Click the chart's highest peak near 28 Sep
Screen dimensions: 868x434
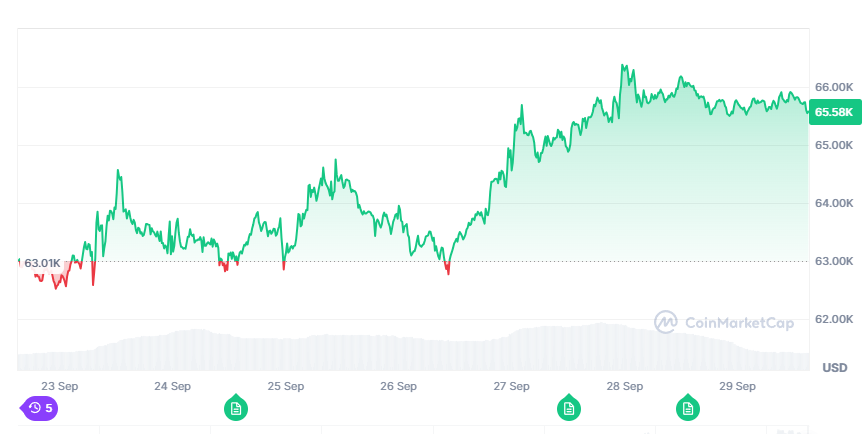[623, 67]
